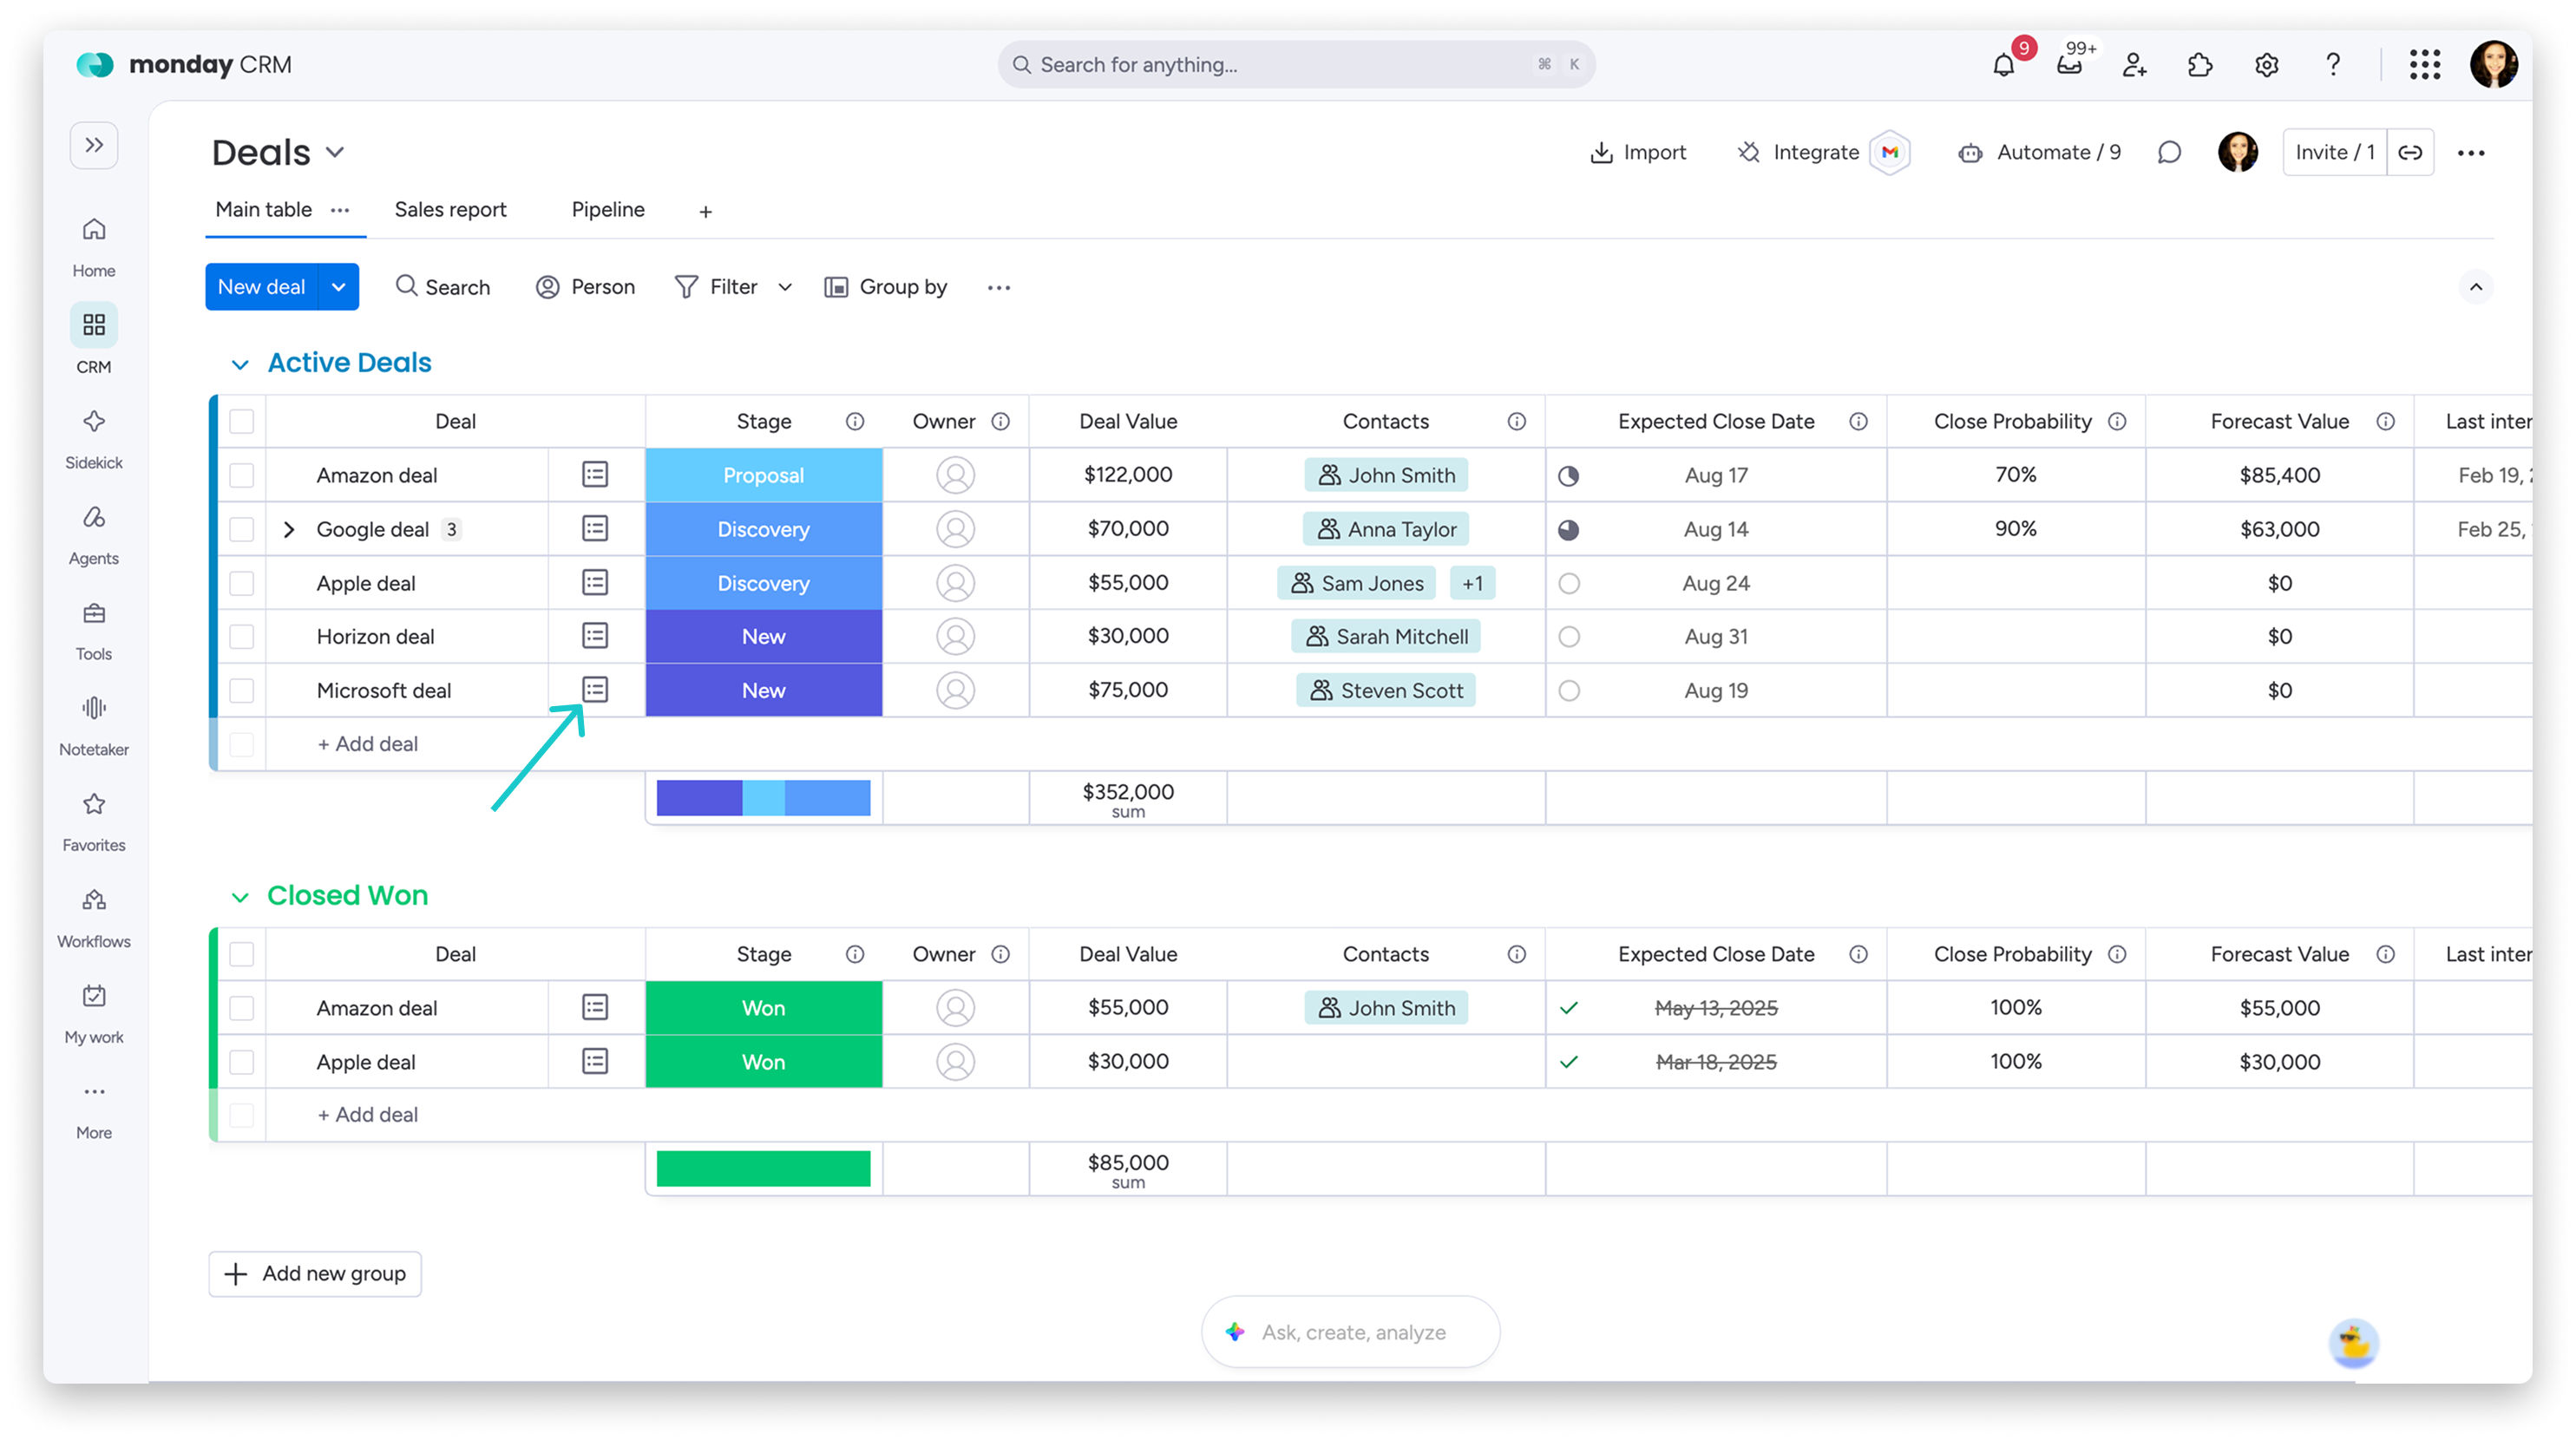
Task: Open the Filter dropdown chevron
Action: point(785,287)
